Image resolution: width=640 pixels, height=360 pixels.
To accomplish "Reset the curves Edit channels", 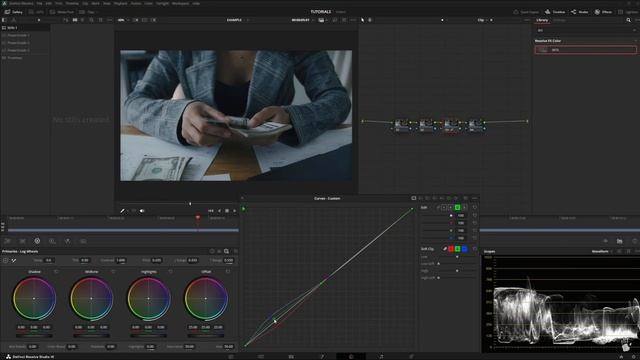I will tap(475, 207).
